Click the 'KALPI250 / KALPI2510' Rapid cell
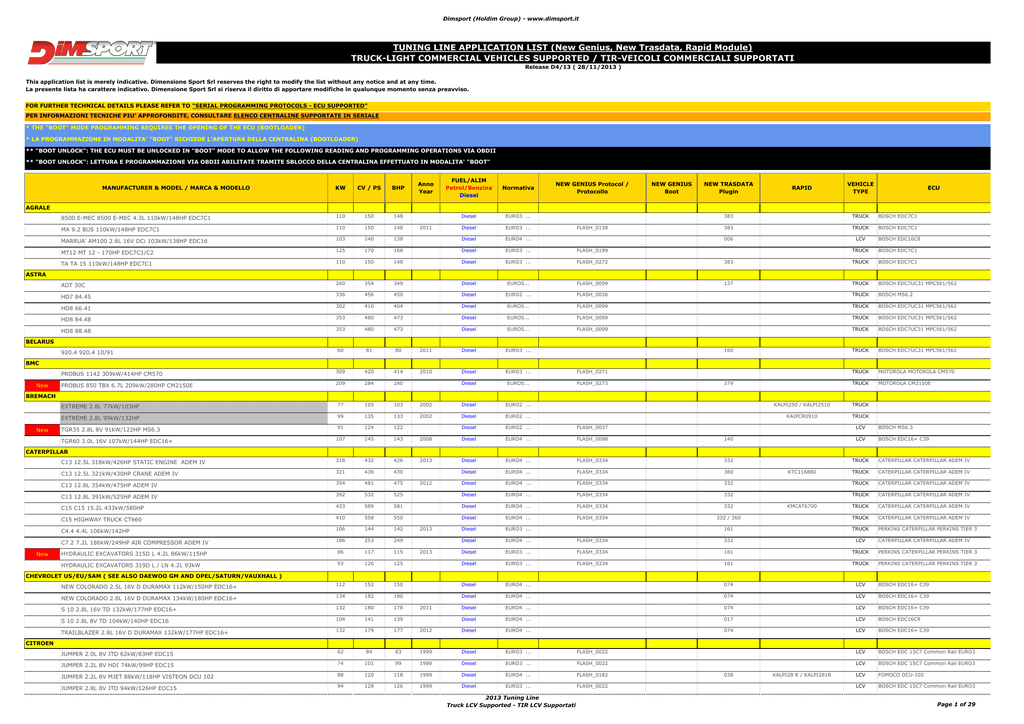Screen dimensions: 1024x724 pos(801,405)
